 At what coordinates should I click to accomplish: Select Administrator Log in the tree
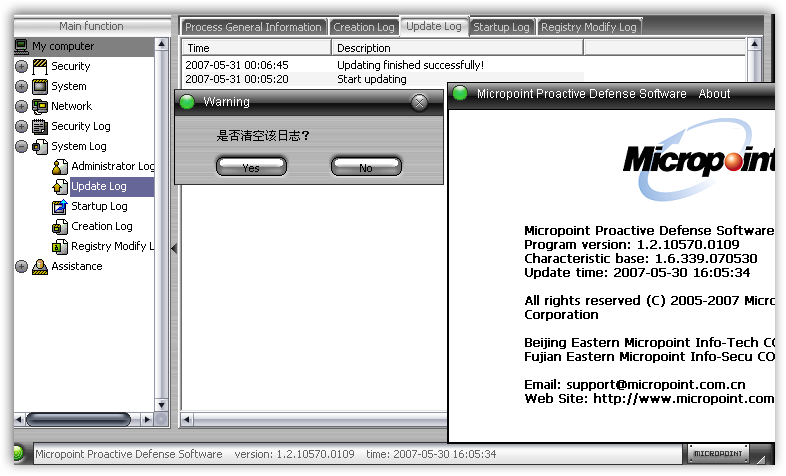coord(112,166)
